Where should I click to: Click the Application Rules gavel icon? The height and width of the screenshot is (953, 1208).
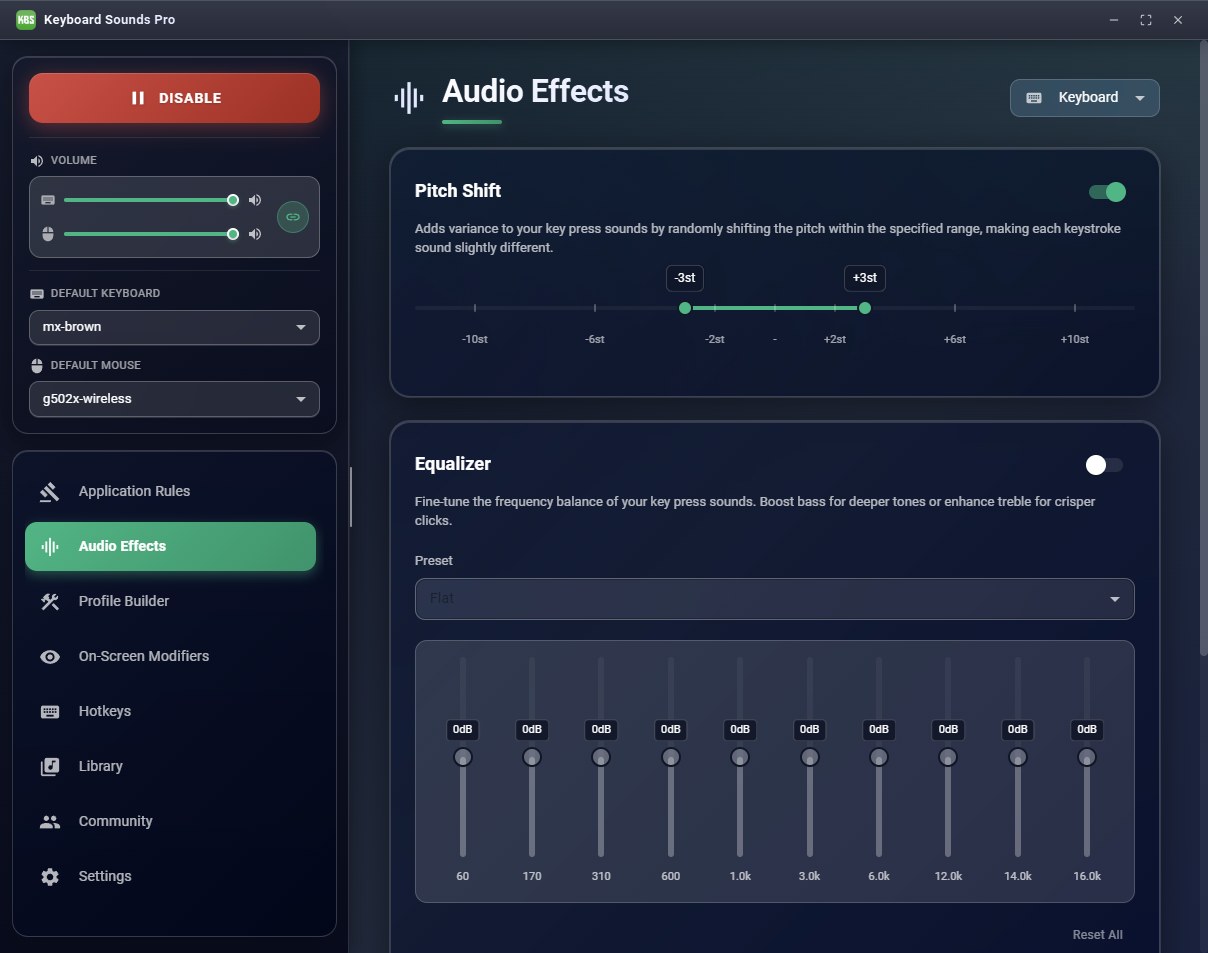[50, 491]
